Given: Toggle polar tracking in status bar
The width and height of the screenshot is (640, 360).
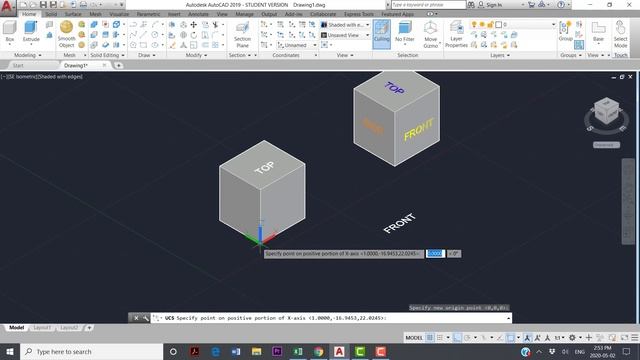Looking at the screenshot, I should click(x=467, y=338).
